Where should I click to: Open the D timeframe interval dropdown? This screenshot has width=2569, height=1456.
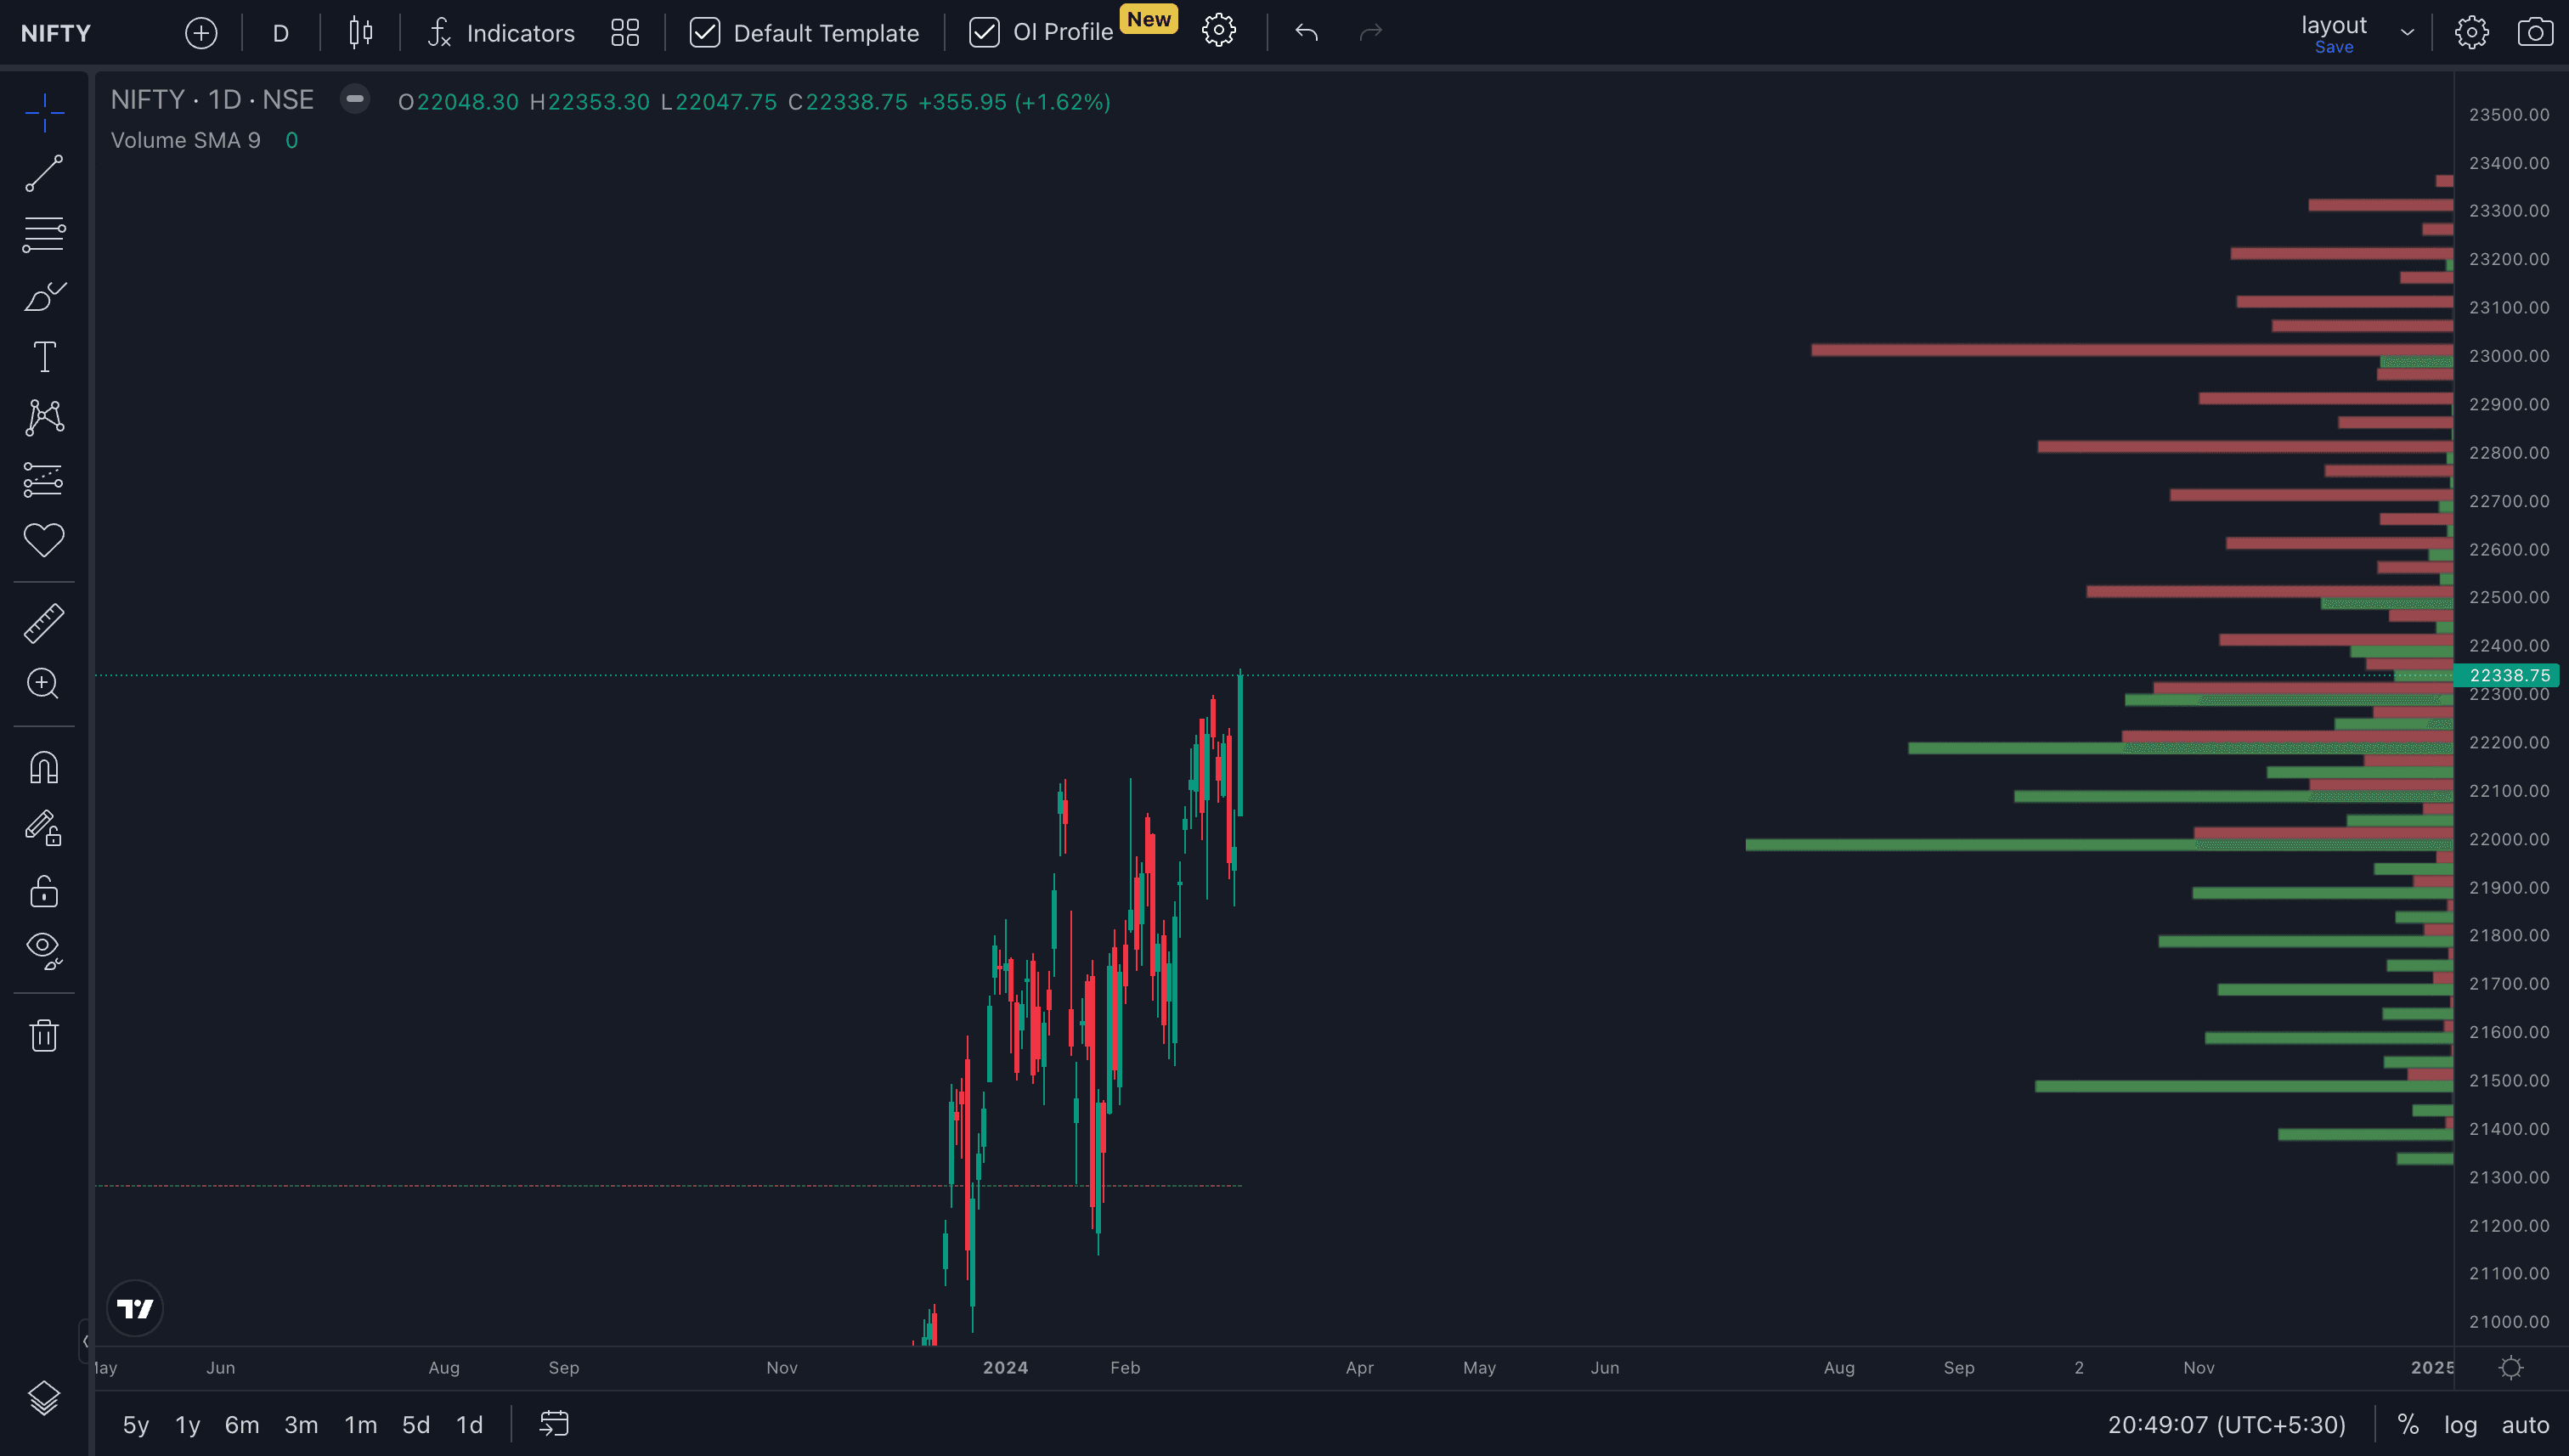tap(281, 33)
